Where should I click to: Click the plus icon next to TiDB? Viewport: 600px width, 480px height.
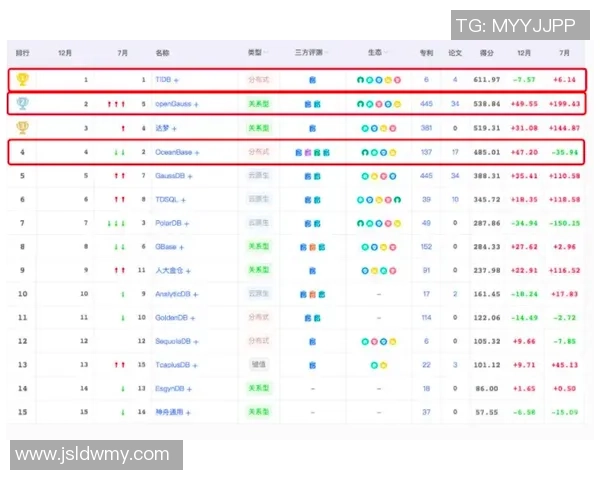click(x=178, y=79)
